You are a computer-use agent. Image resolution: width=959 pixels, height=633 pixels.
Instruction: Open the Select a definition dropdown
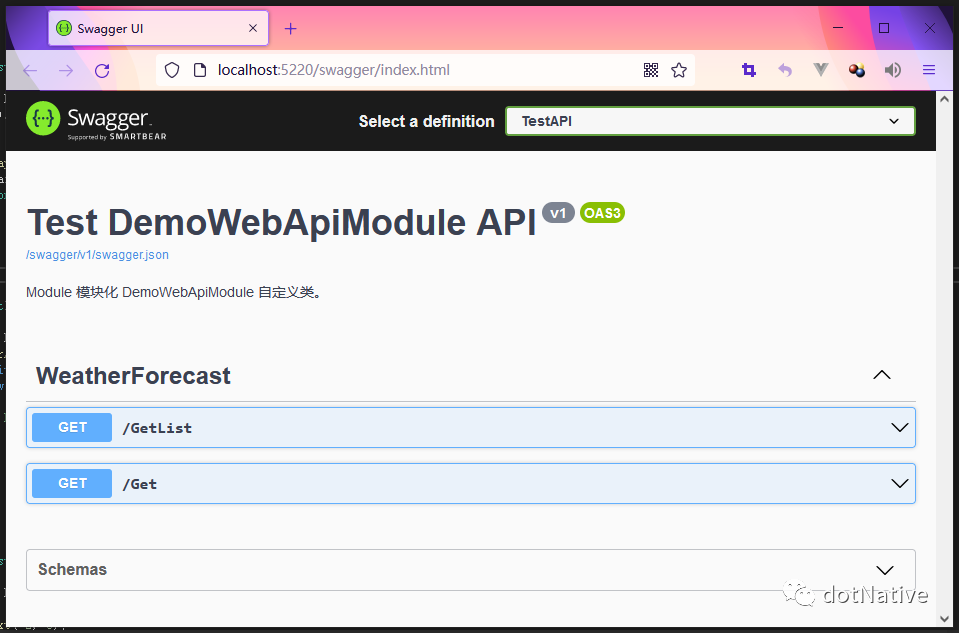(710, 121)
